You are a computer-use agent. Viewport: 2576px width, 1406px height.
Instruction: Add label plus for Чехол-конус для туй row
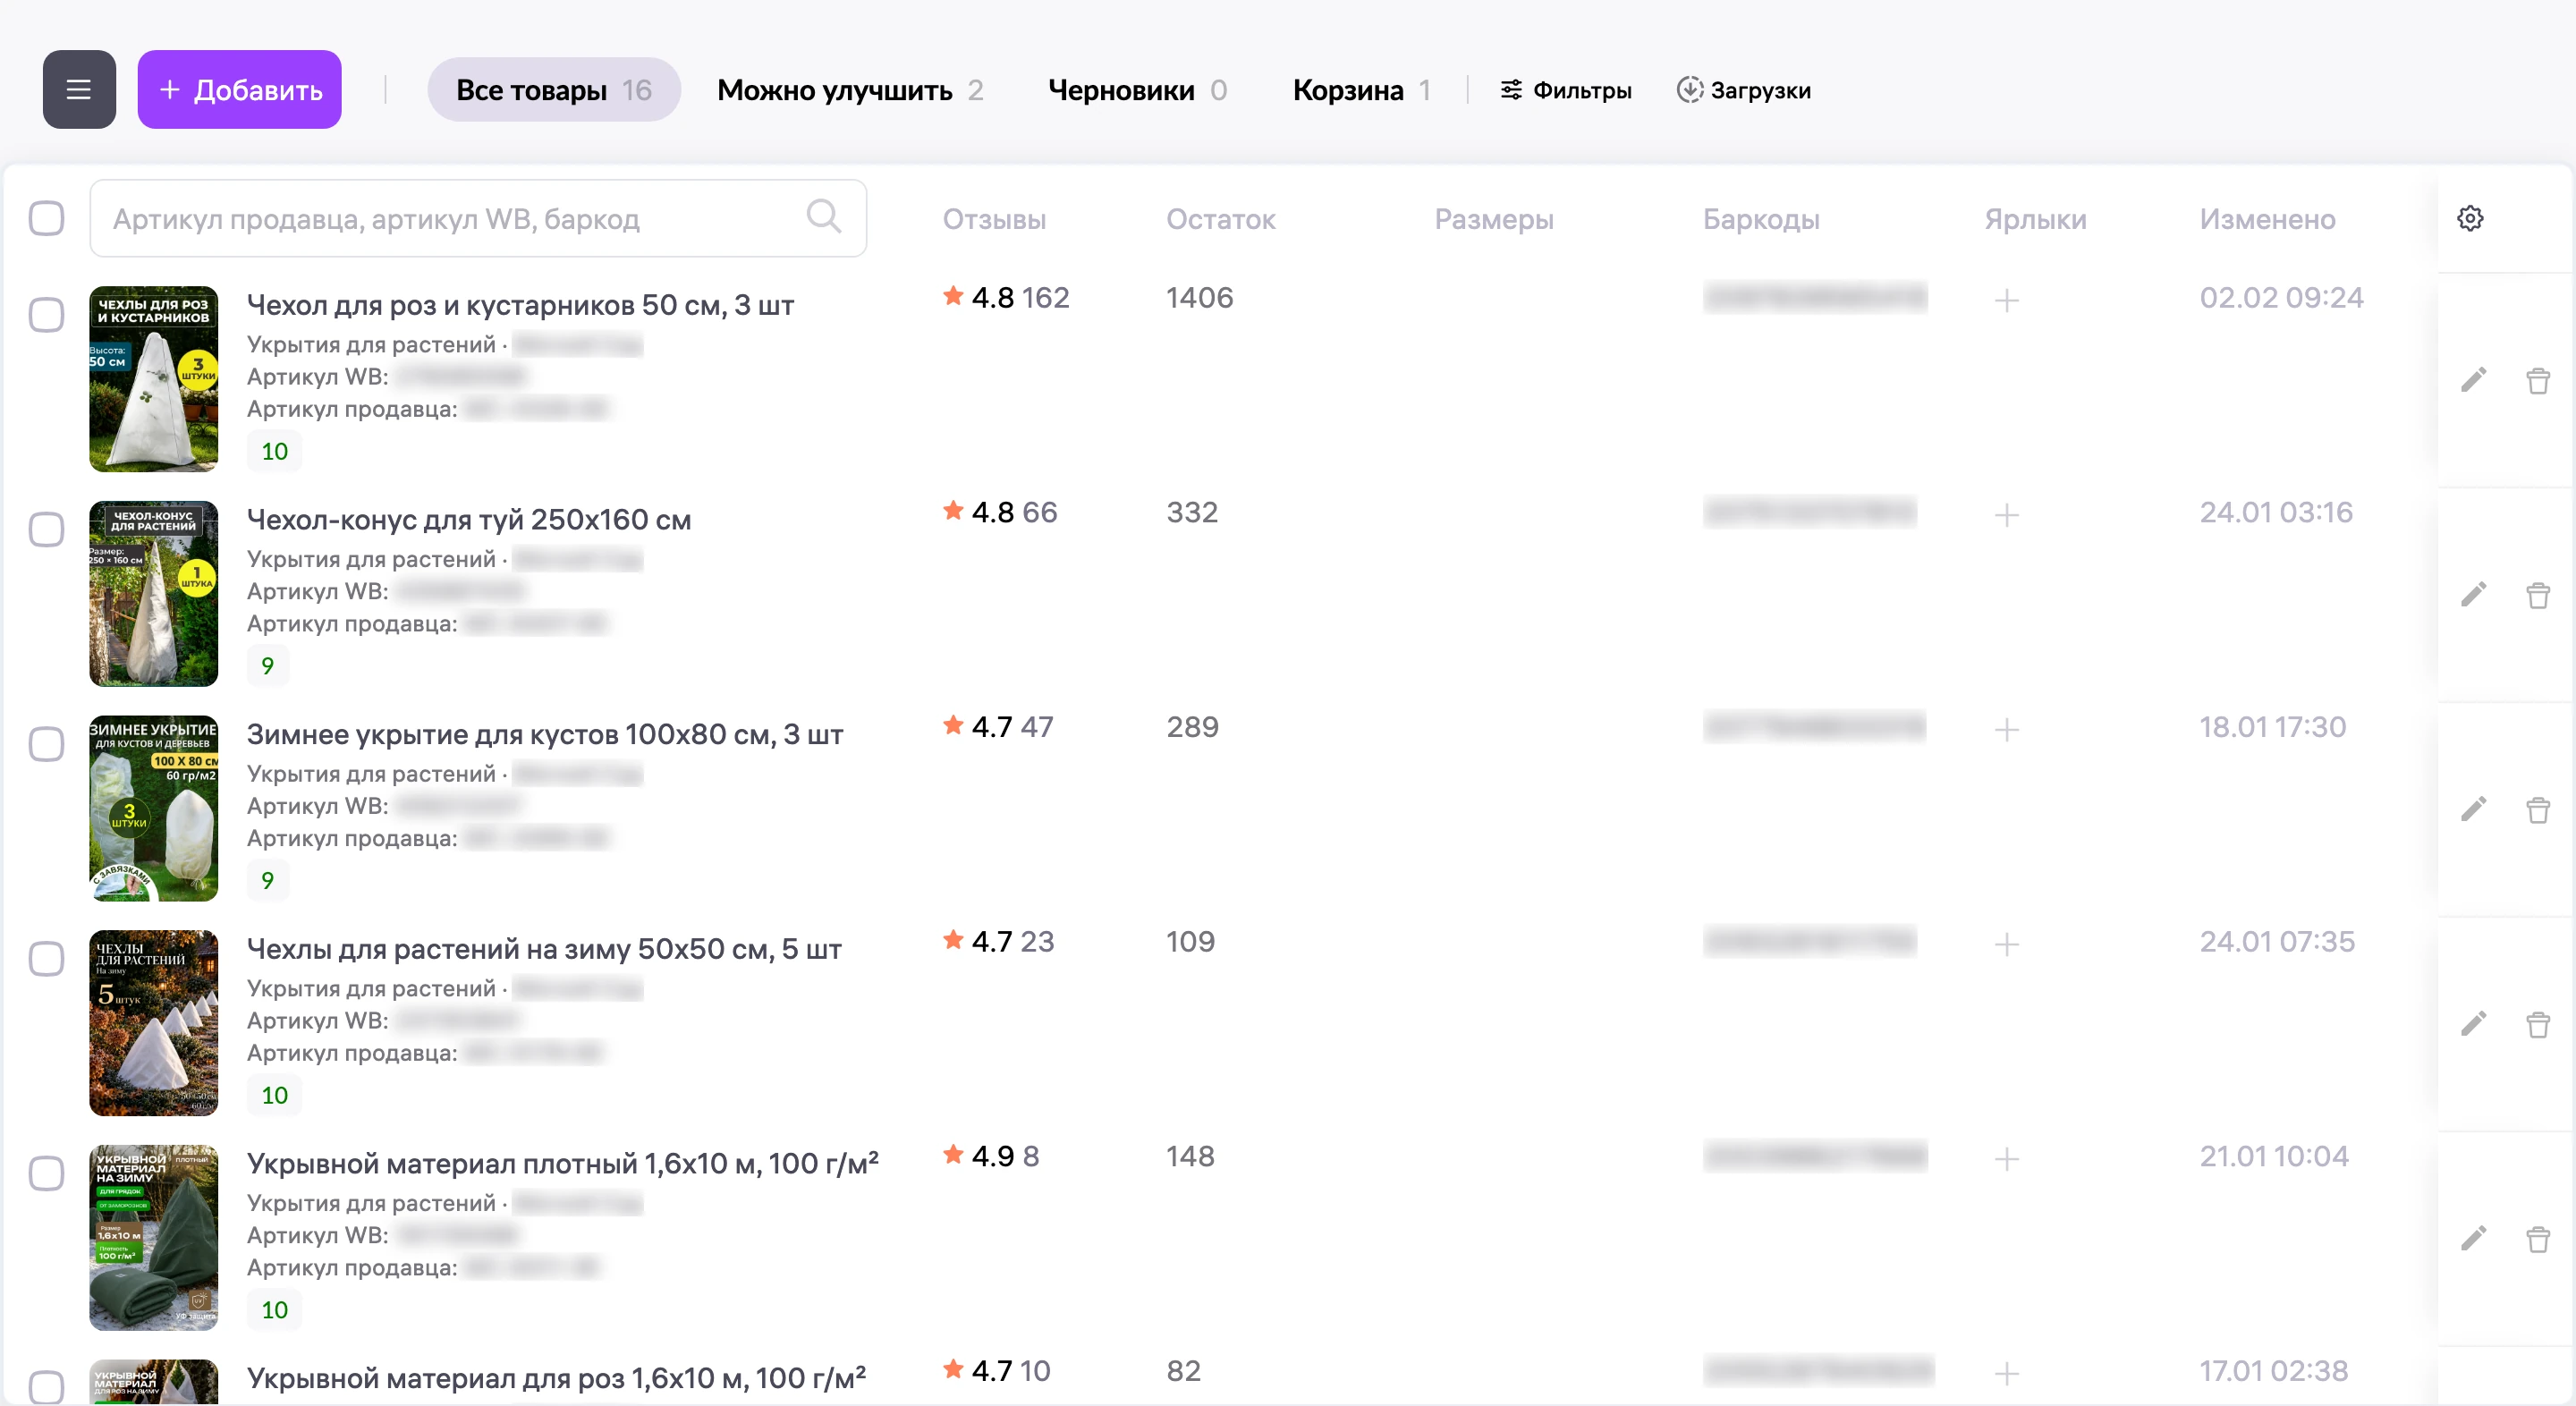[x=2006, y=515]
